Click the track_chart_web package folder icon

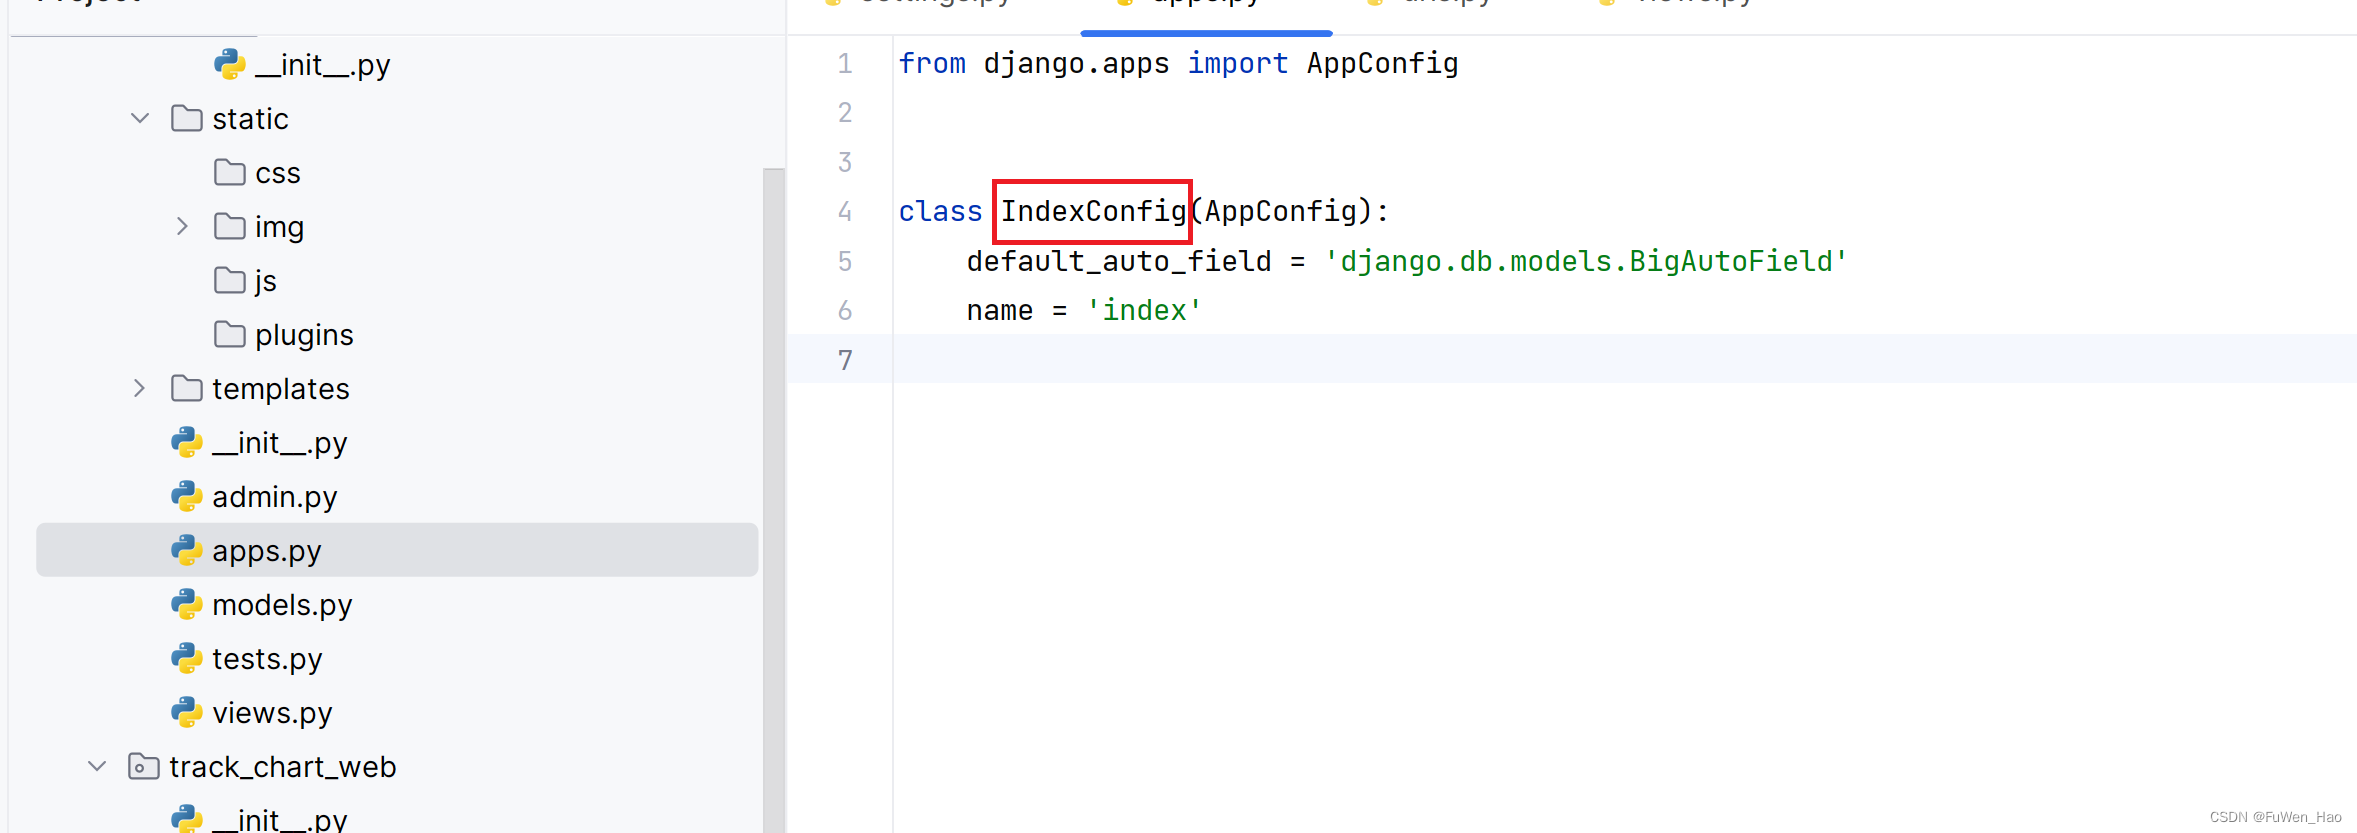[144, 766]
